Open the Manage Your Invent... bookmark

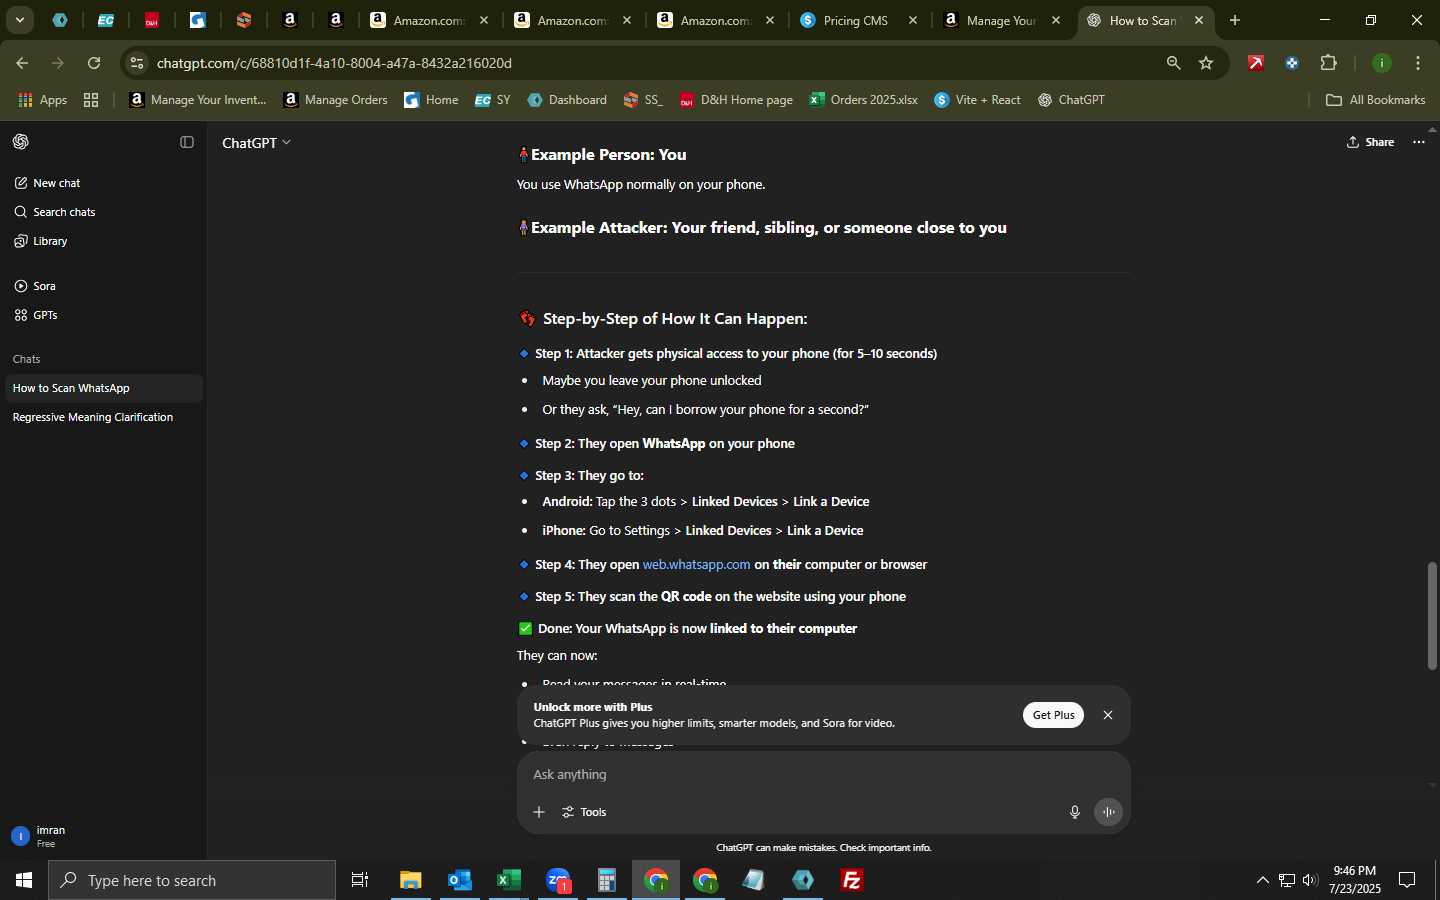click(198, 100)
